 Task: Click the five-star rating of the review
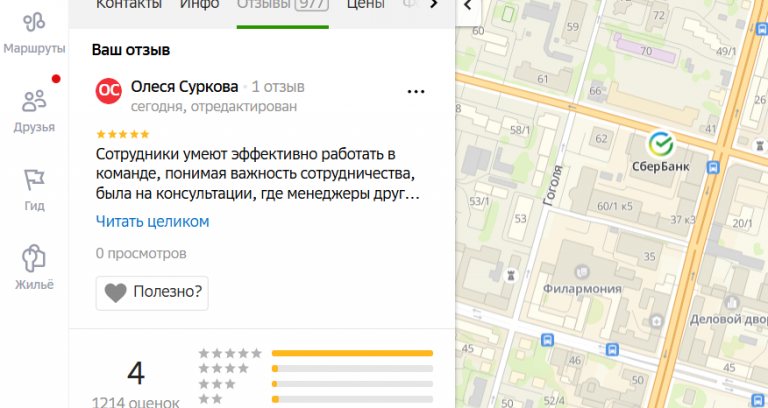pos(122,134)
